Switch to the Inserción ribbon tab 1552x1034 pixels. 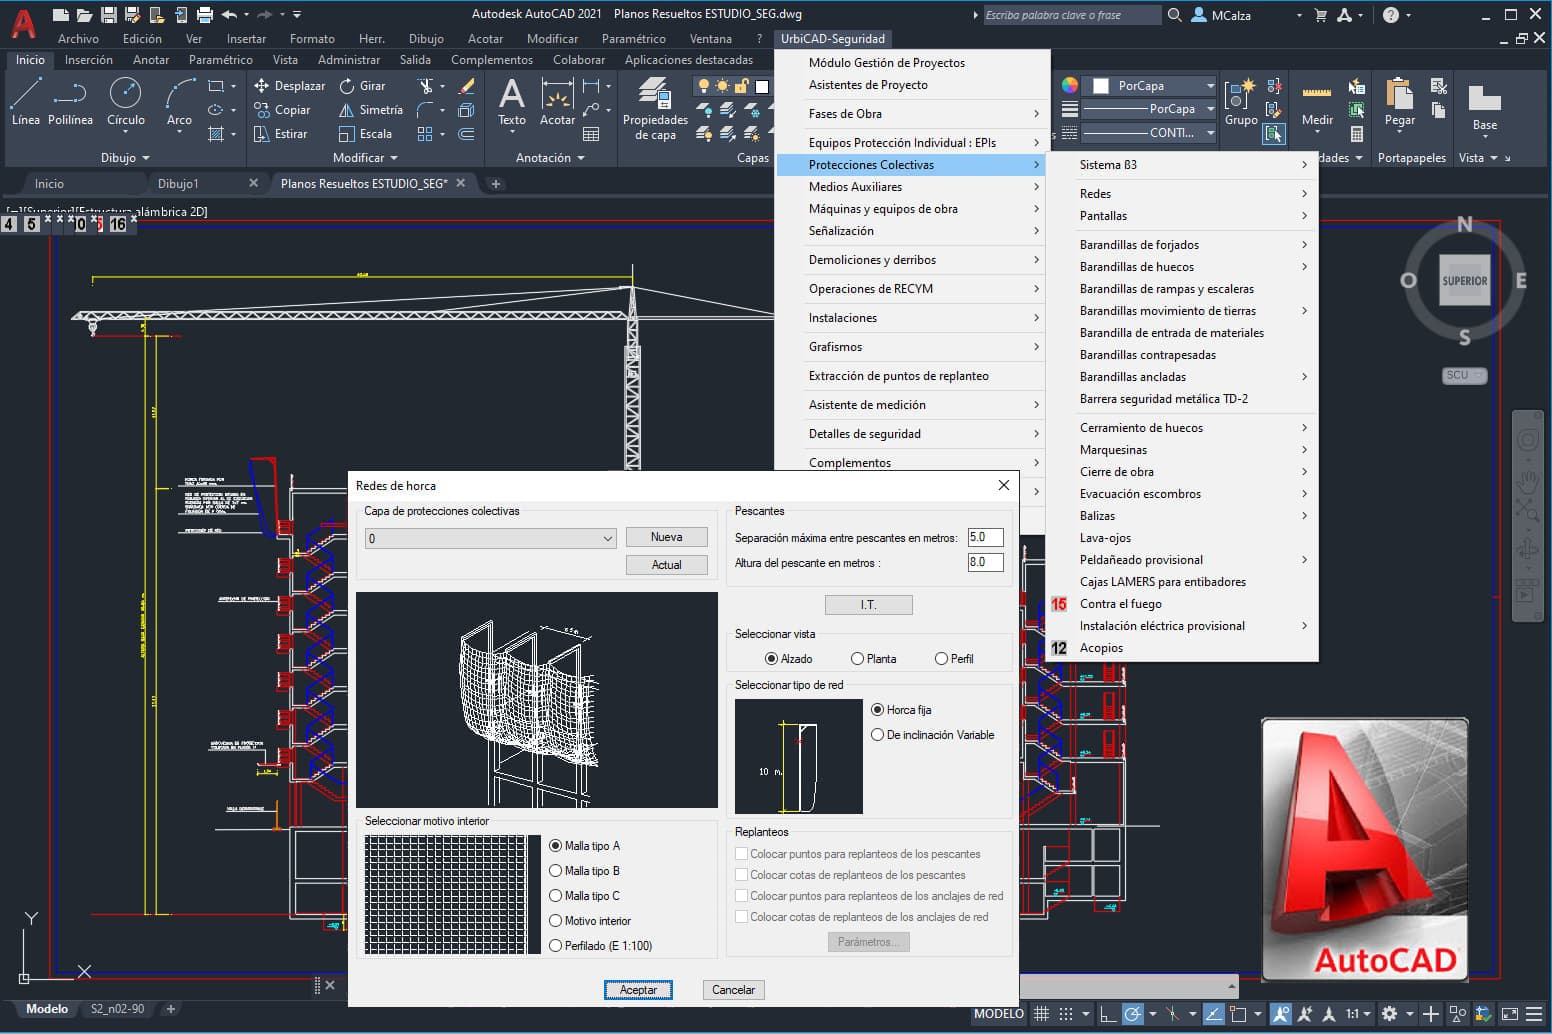pyautogui.click(x=88, y=60)
